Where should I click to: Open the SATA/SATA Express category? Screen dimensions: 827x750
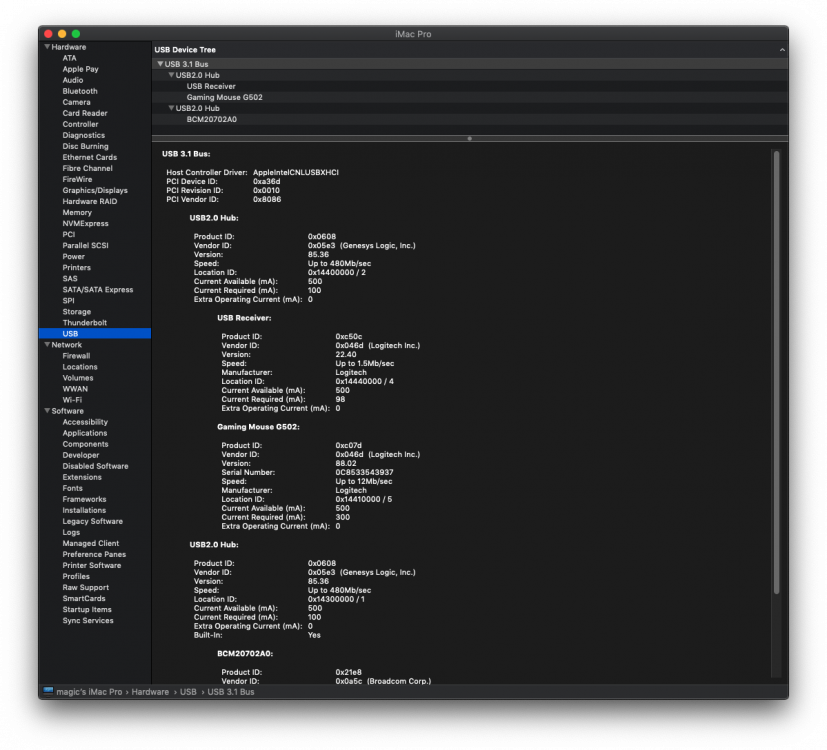98,290
